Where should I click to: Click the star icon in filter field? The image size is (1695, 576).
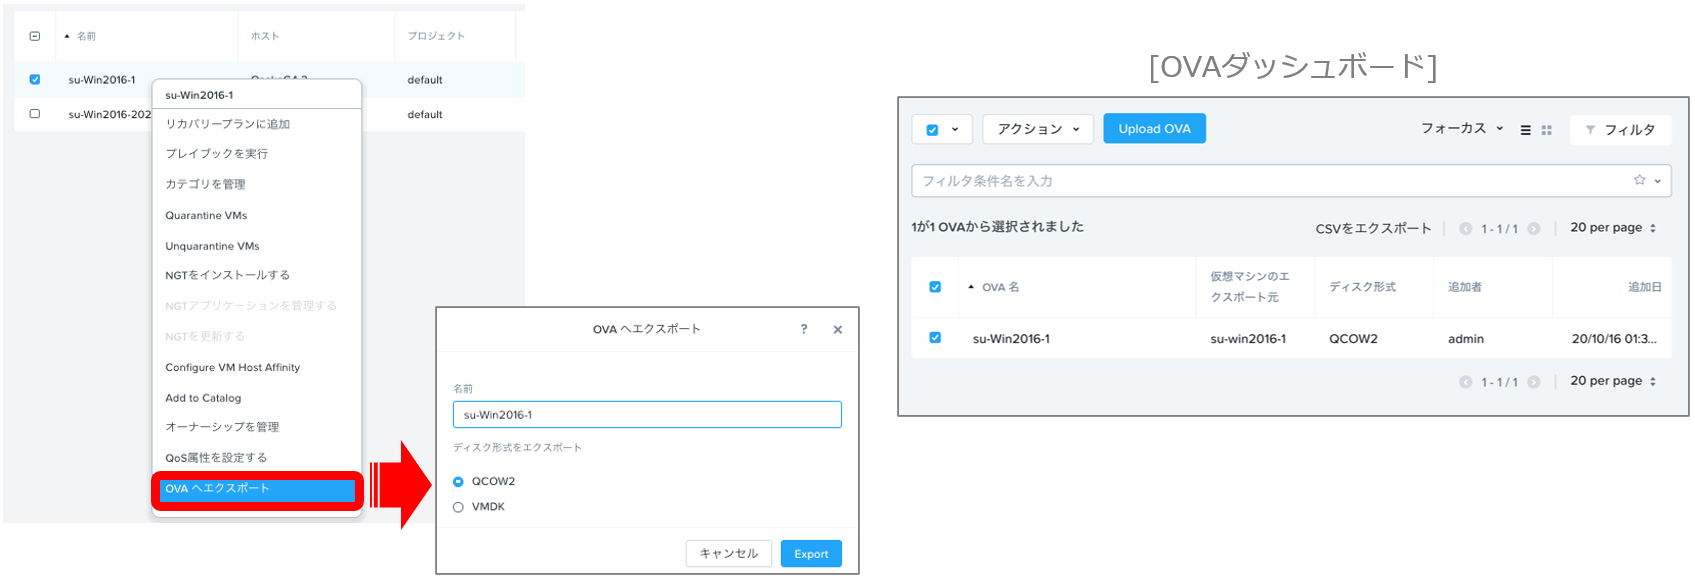[x=1639, y=180]
